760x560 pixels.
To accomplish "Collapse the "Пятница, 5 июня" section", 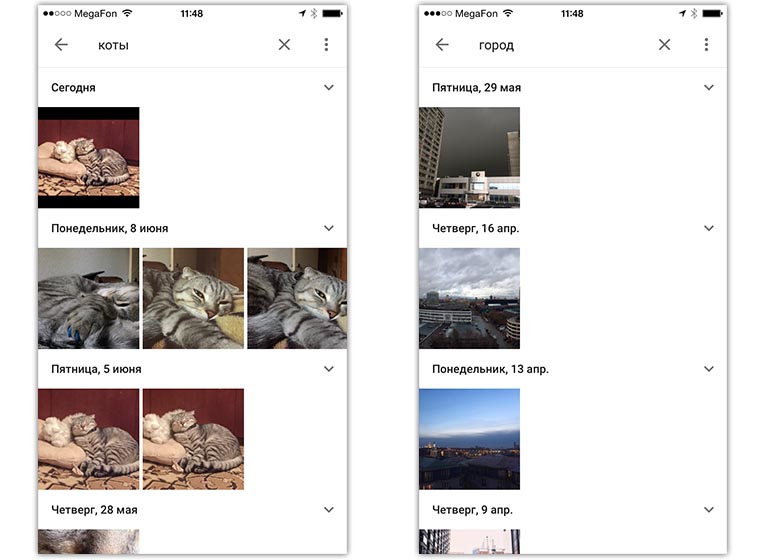I will click(x=328, y=369).
